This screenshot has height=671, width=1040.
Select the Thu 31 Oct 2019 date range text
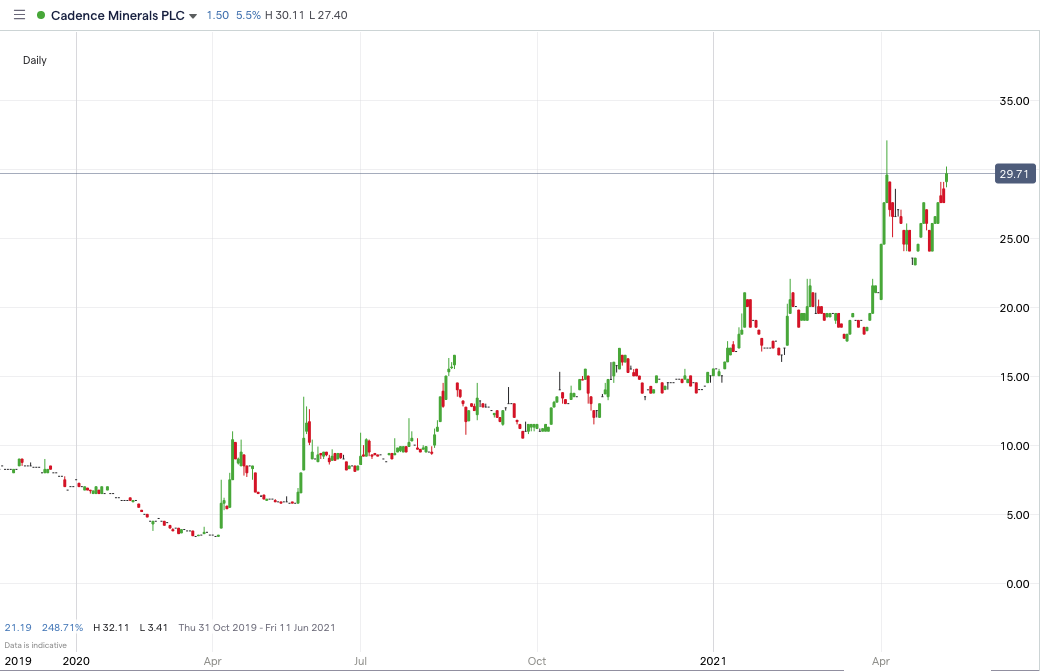tap(220, 627)
